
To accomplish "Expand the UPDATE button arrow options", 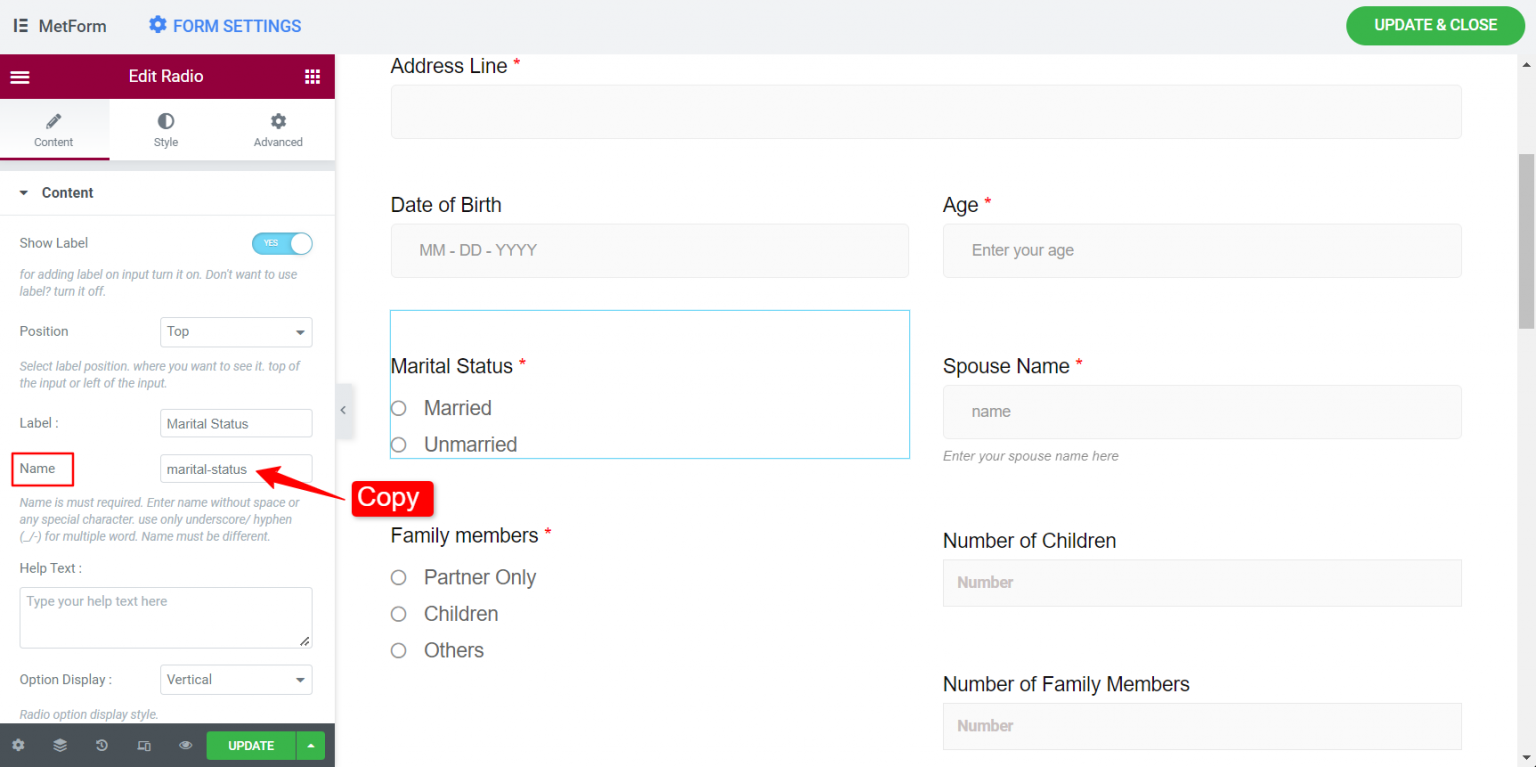I will [x=310, y=745].
